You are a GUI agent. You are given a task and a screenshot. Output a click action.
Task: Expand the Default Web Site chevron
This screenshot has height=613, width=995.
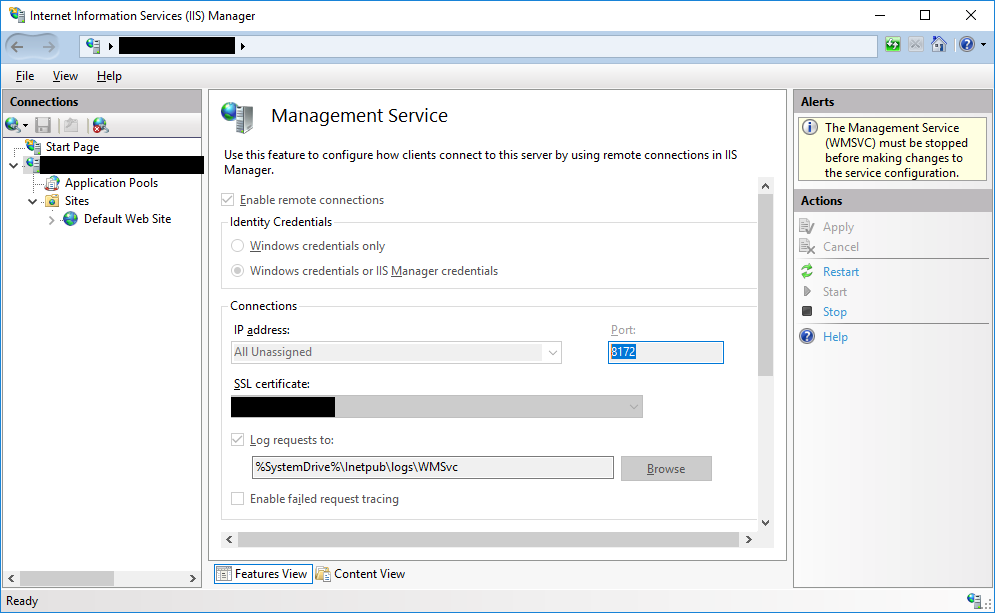[x=51, y=220]
